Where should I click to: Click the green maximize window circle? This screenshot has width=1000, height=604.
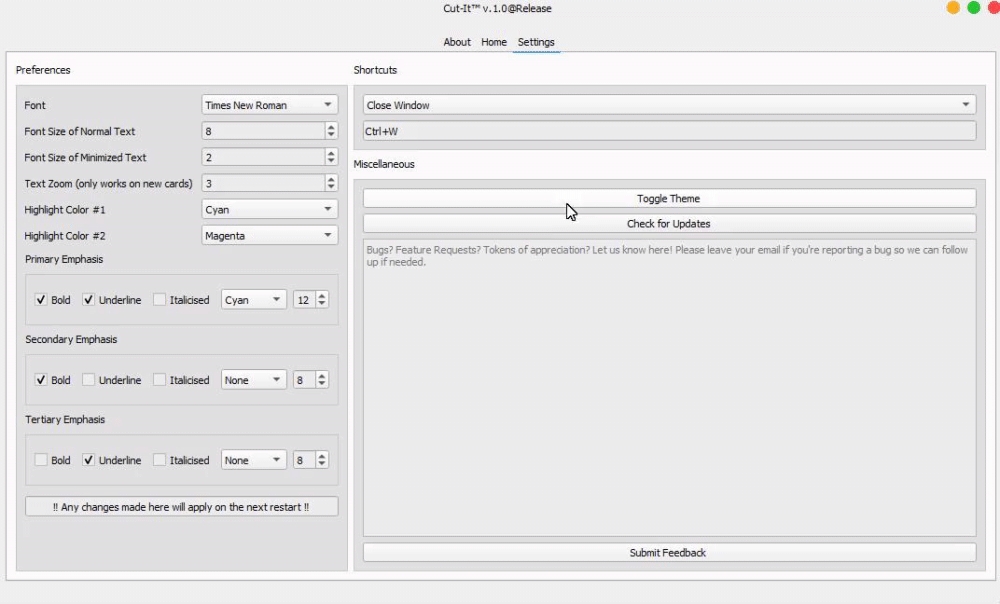click(973, 8)
